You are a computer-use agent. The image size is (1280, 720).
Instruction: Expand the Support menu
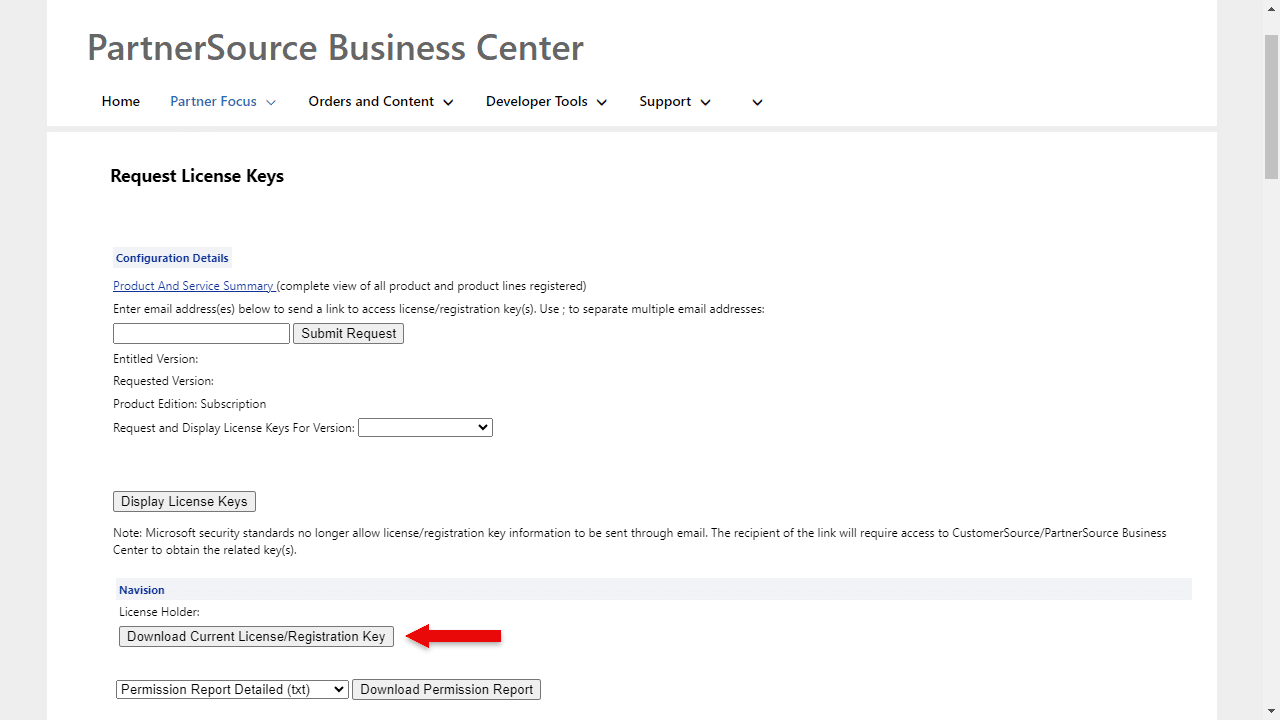[675, 101]
